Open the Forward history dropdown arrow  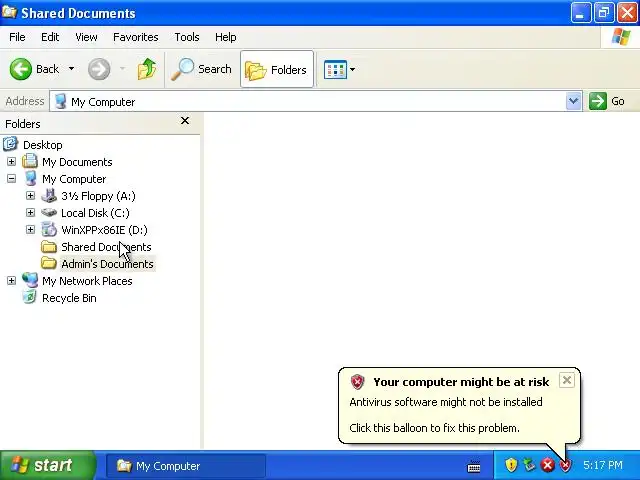click(x=122, y=69)
